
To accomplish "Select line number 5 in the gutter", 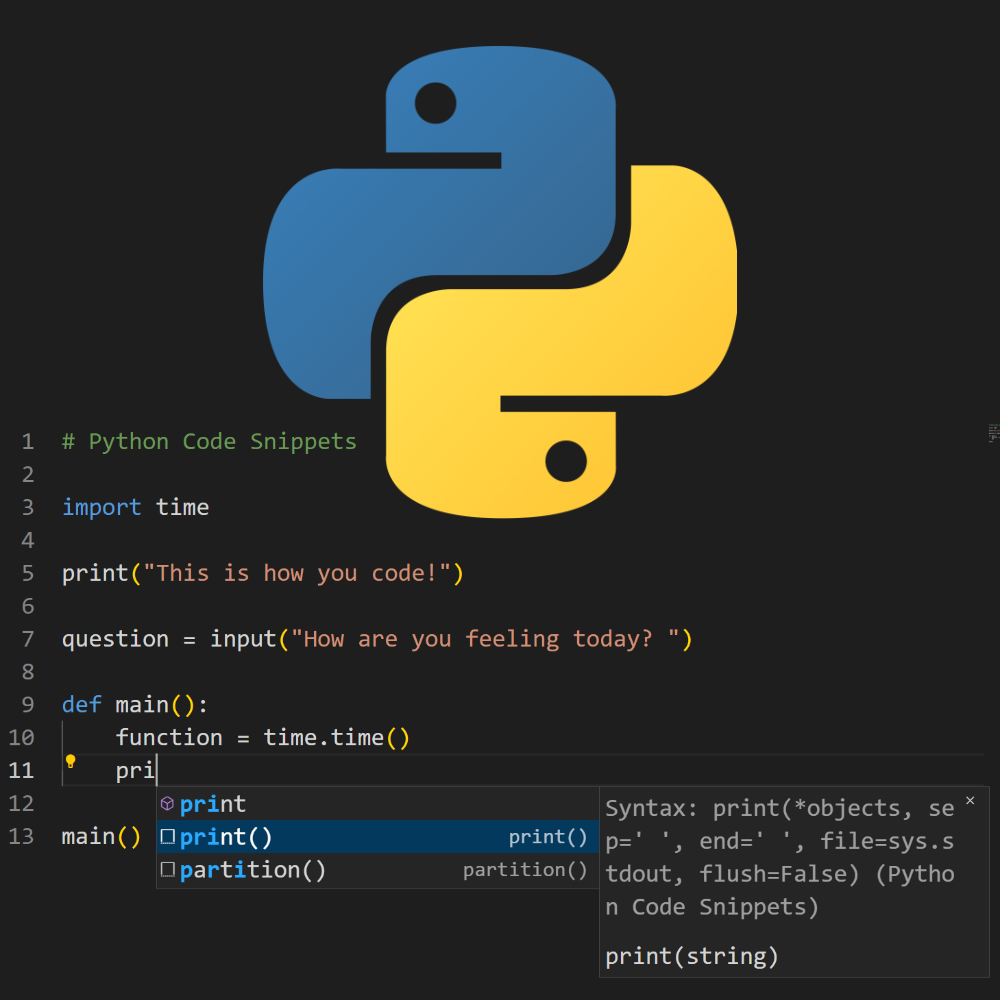I will click(27, 574).
